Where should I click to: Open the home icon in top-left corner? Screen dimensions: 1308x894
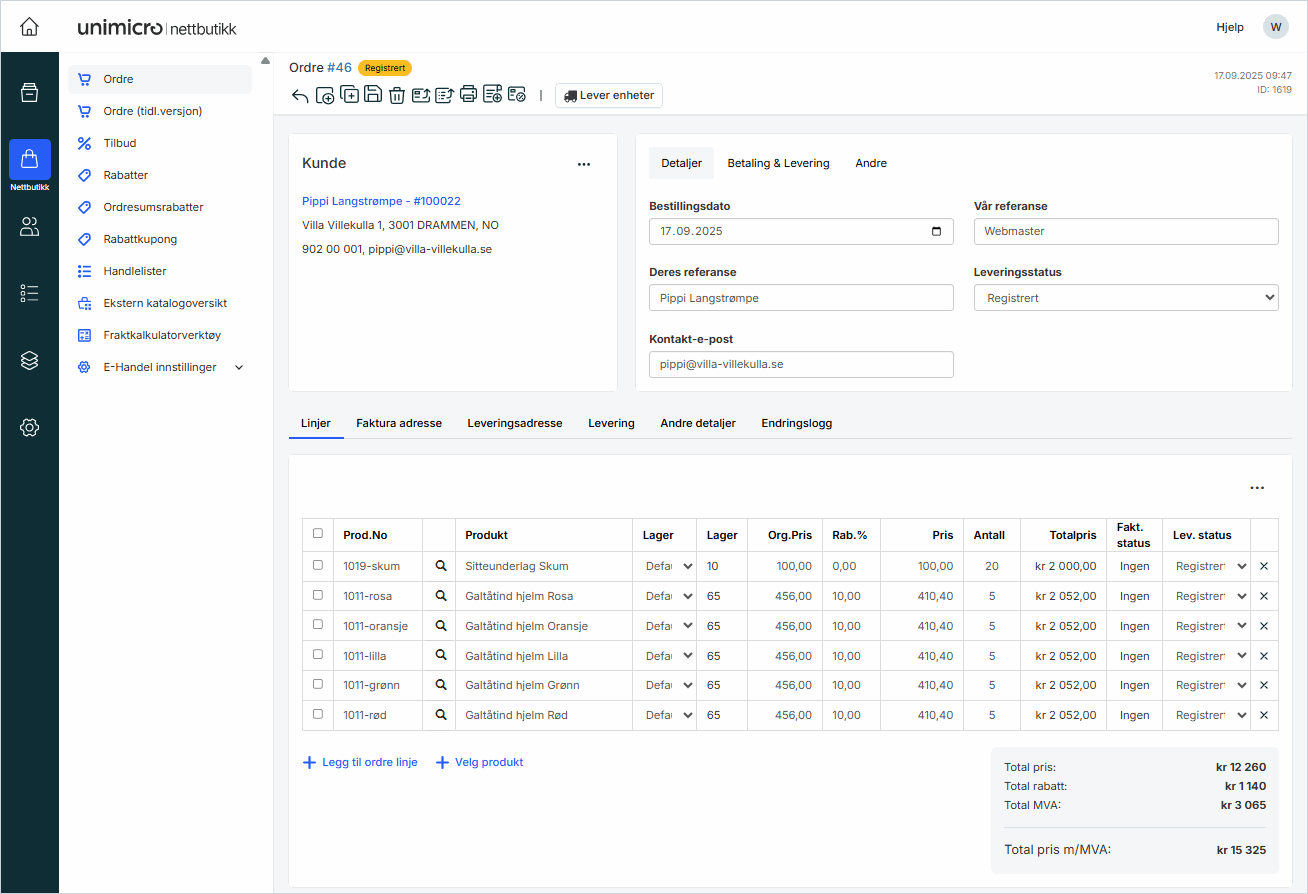click(x=30, y=27)
